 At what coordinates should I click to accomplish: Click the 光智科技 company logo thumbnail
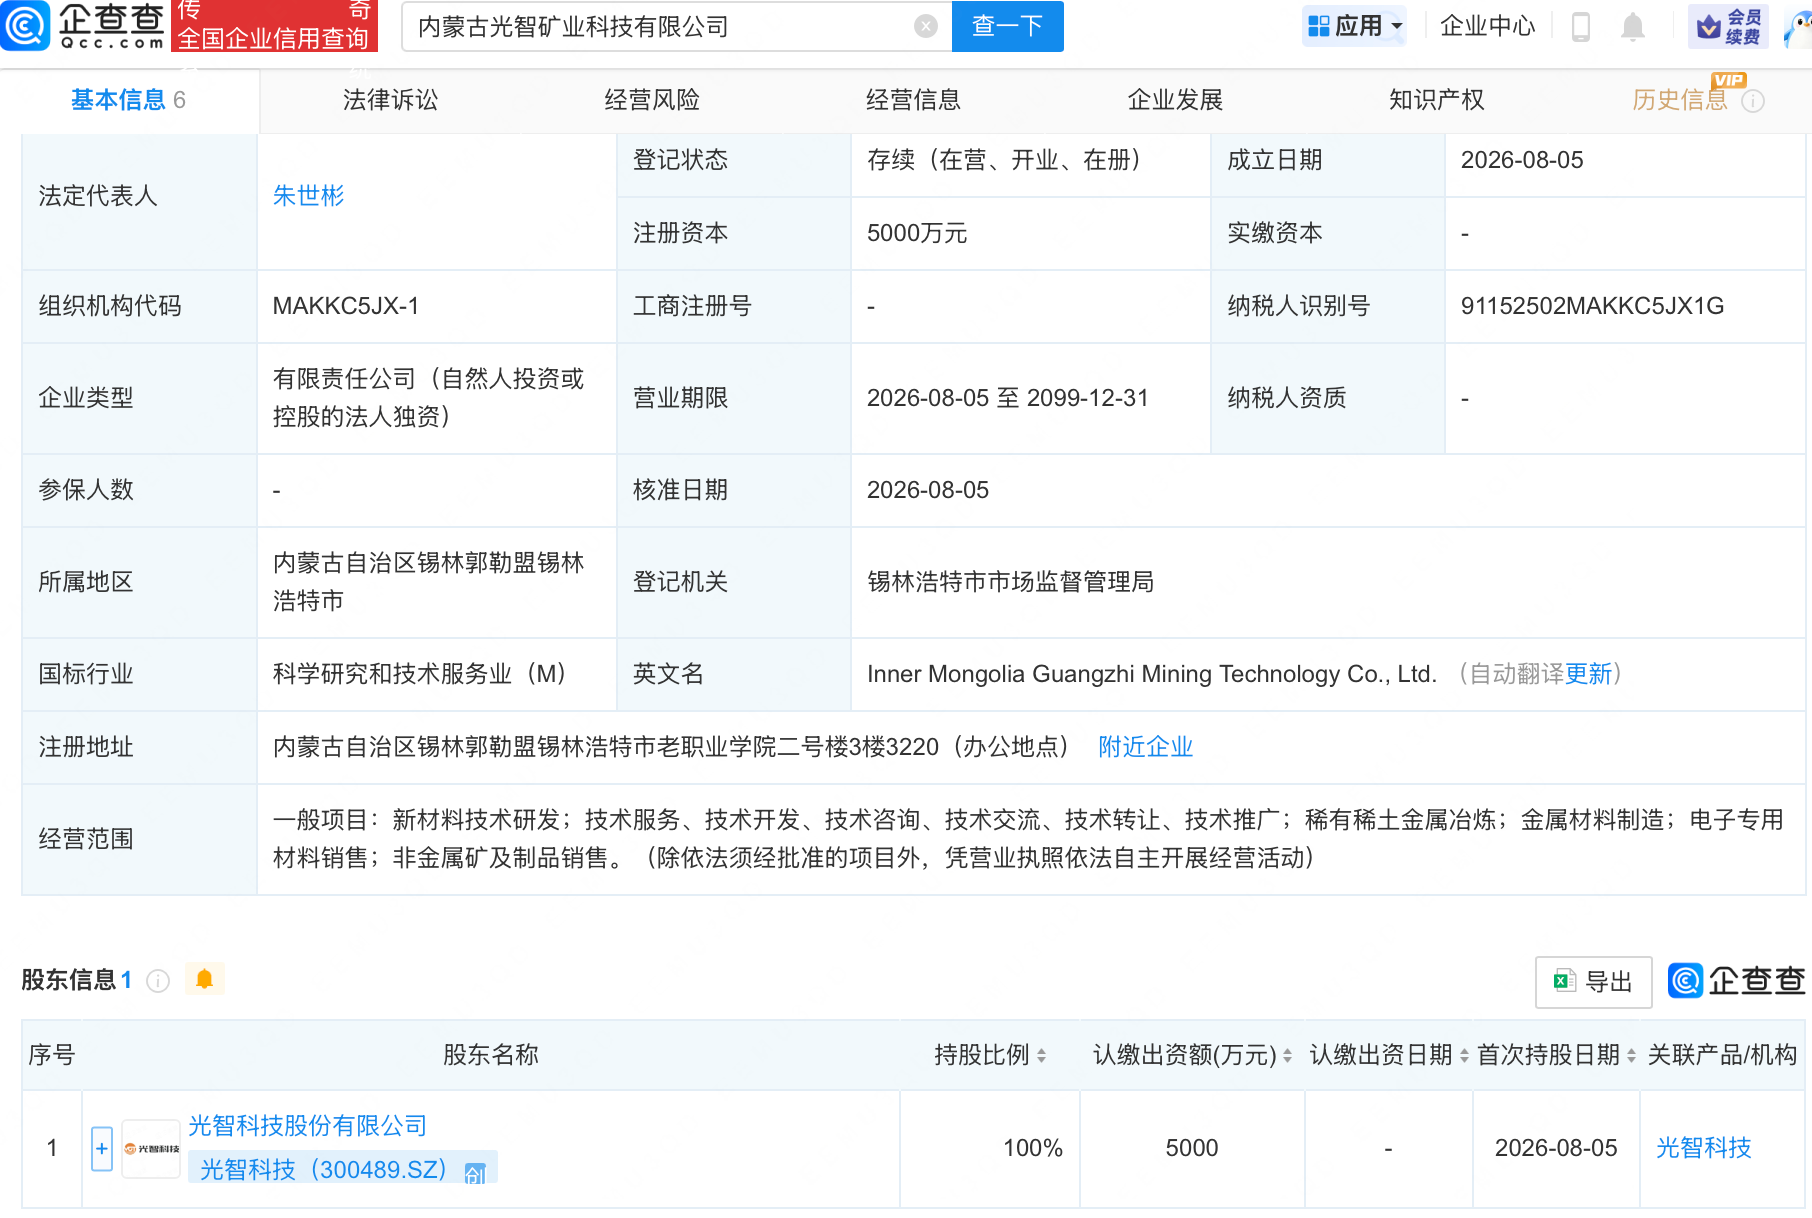tap(151, 1149)
